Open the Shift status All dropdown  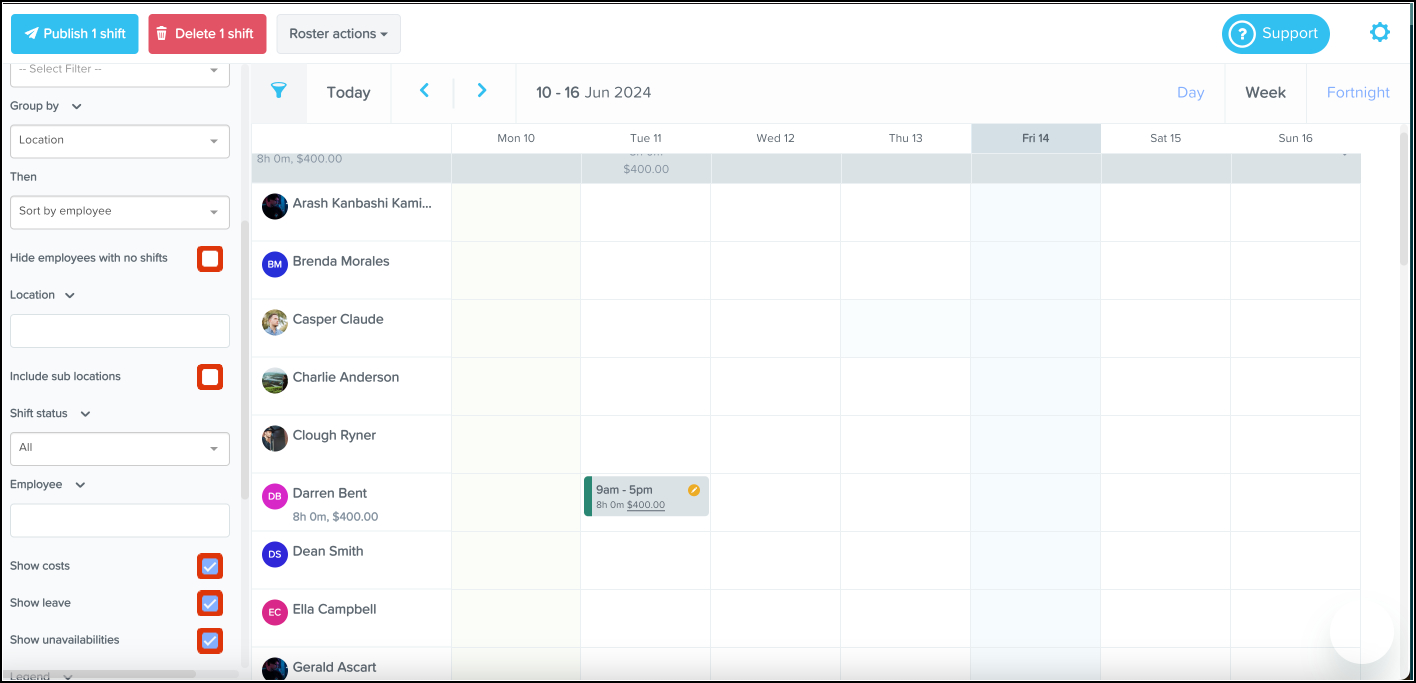119,448
